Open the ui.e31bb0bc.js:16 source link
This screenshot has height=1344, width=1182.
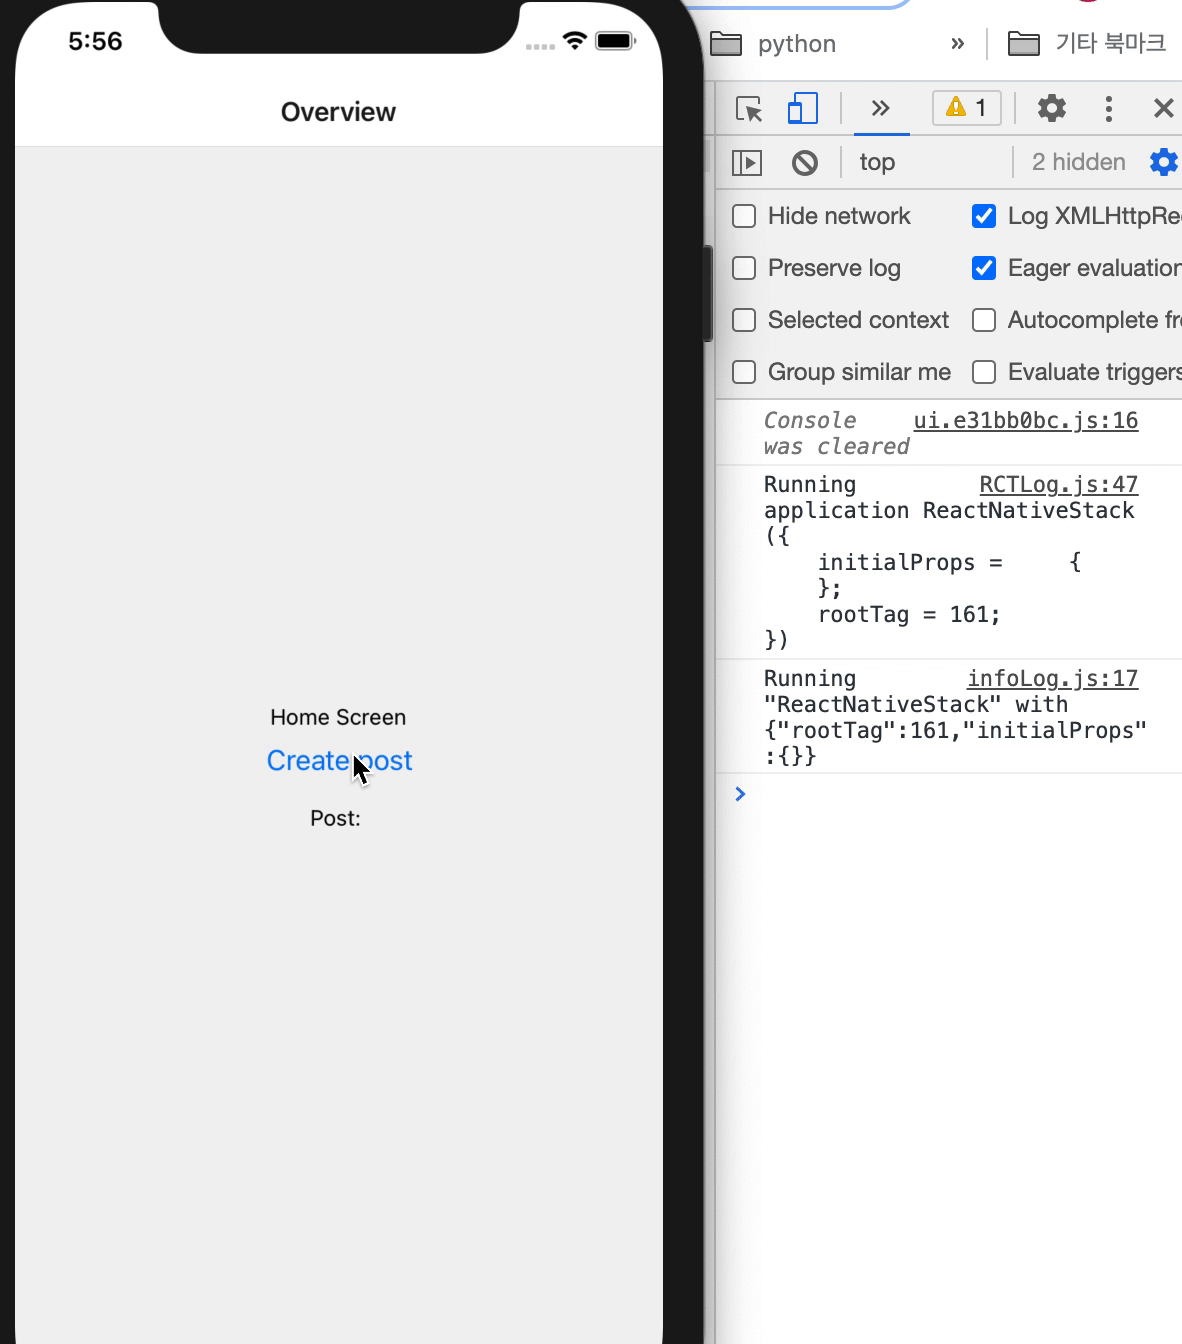1026,421
